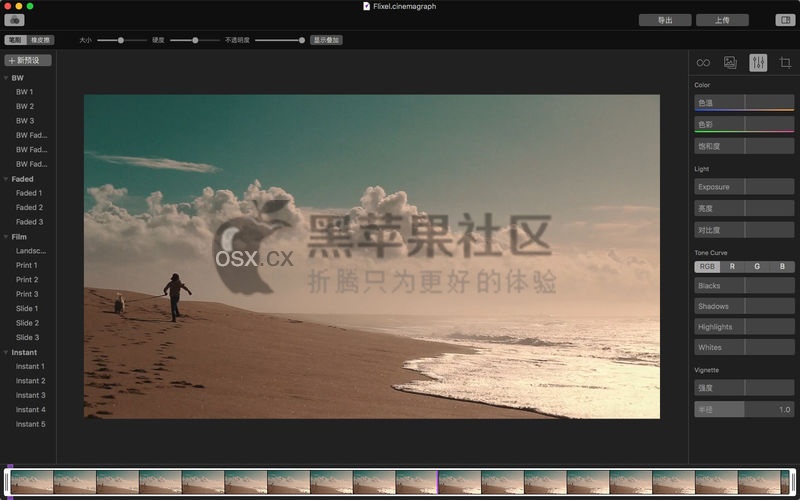Add a preset with 新预设 button
800x500 pixels.
point(28,60)
